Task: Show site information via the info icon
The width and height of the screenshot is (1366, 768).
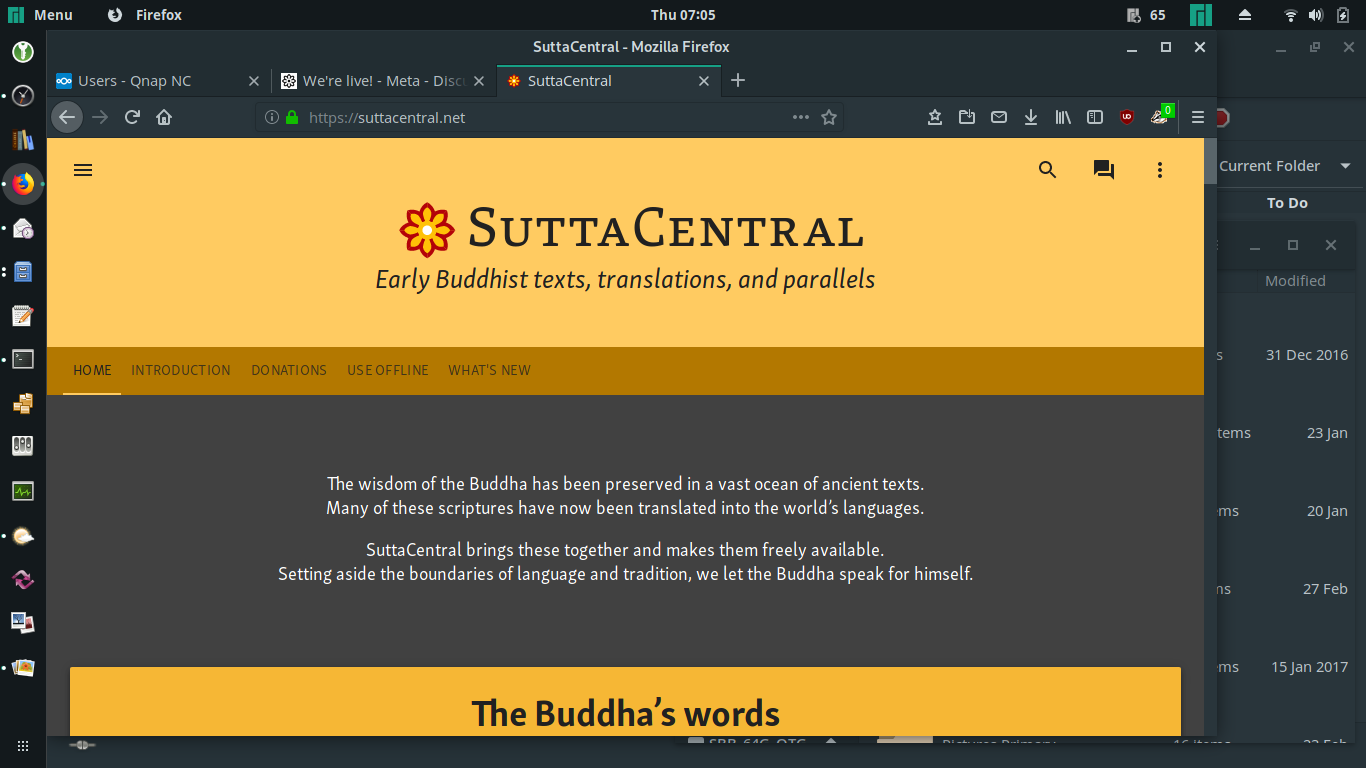Action: point(271,117)
